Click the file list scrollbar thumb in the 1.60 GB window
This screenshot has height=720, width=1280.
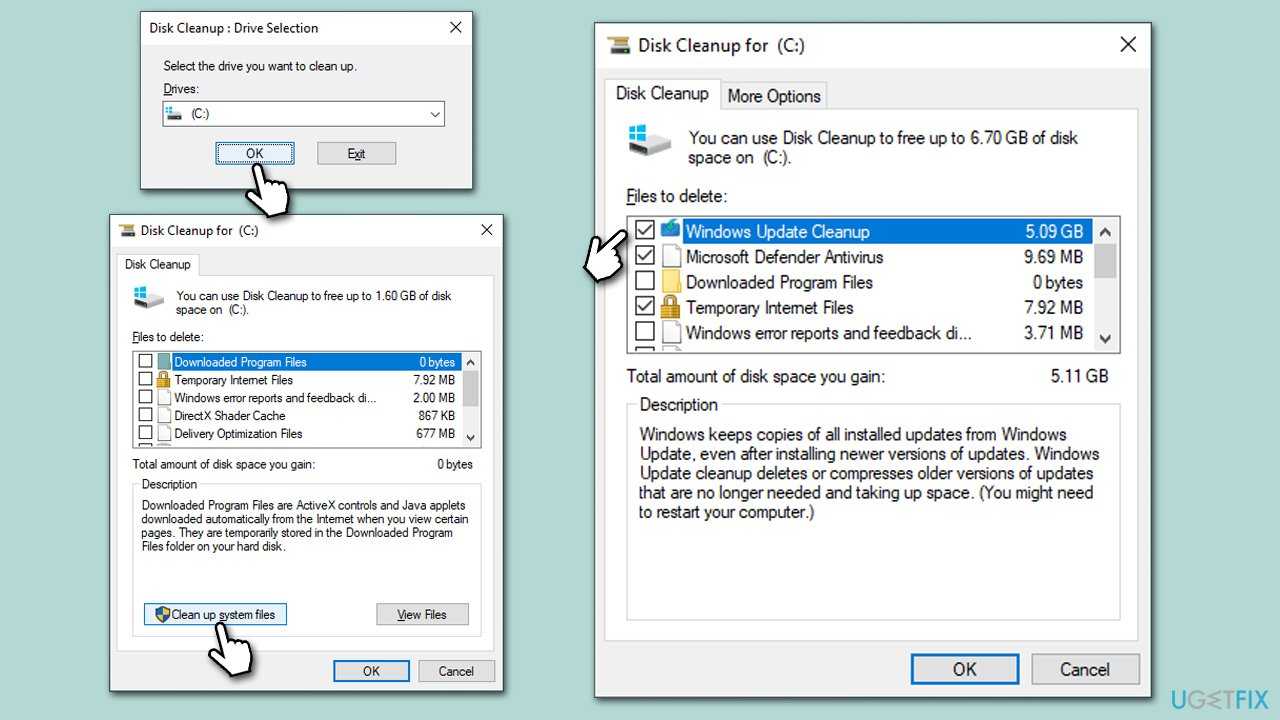(x=471, y=387)
